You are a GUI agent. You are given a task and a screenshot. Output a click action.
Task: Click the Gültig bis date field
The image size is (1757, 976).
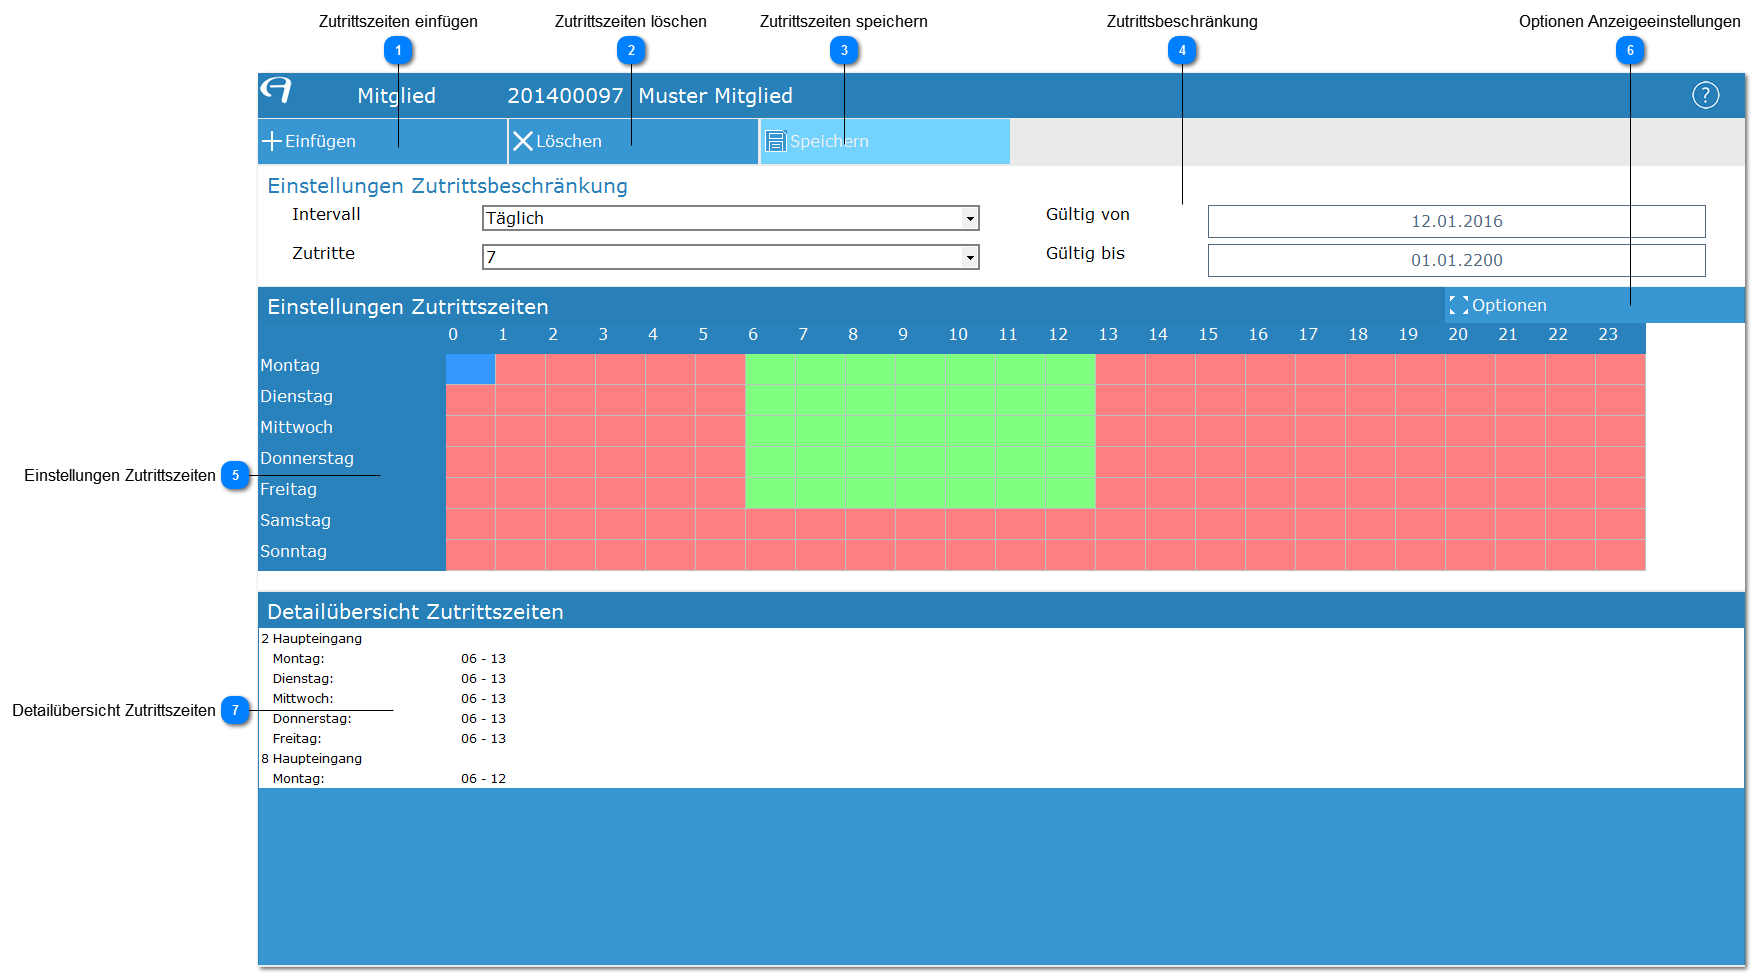[1456, 260]
